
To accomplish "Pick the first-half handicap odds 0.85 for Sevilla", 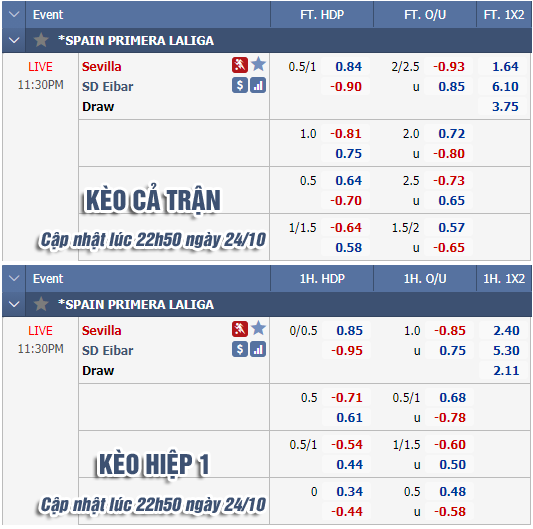I will [x=349, y=330].
